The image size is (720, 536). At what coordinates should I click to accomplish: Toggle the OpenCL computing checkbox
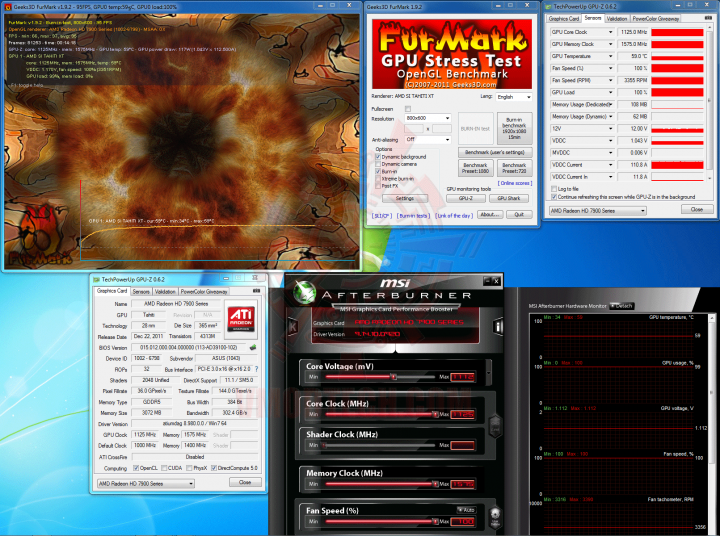[136, 468]
